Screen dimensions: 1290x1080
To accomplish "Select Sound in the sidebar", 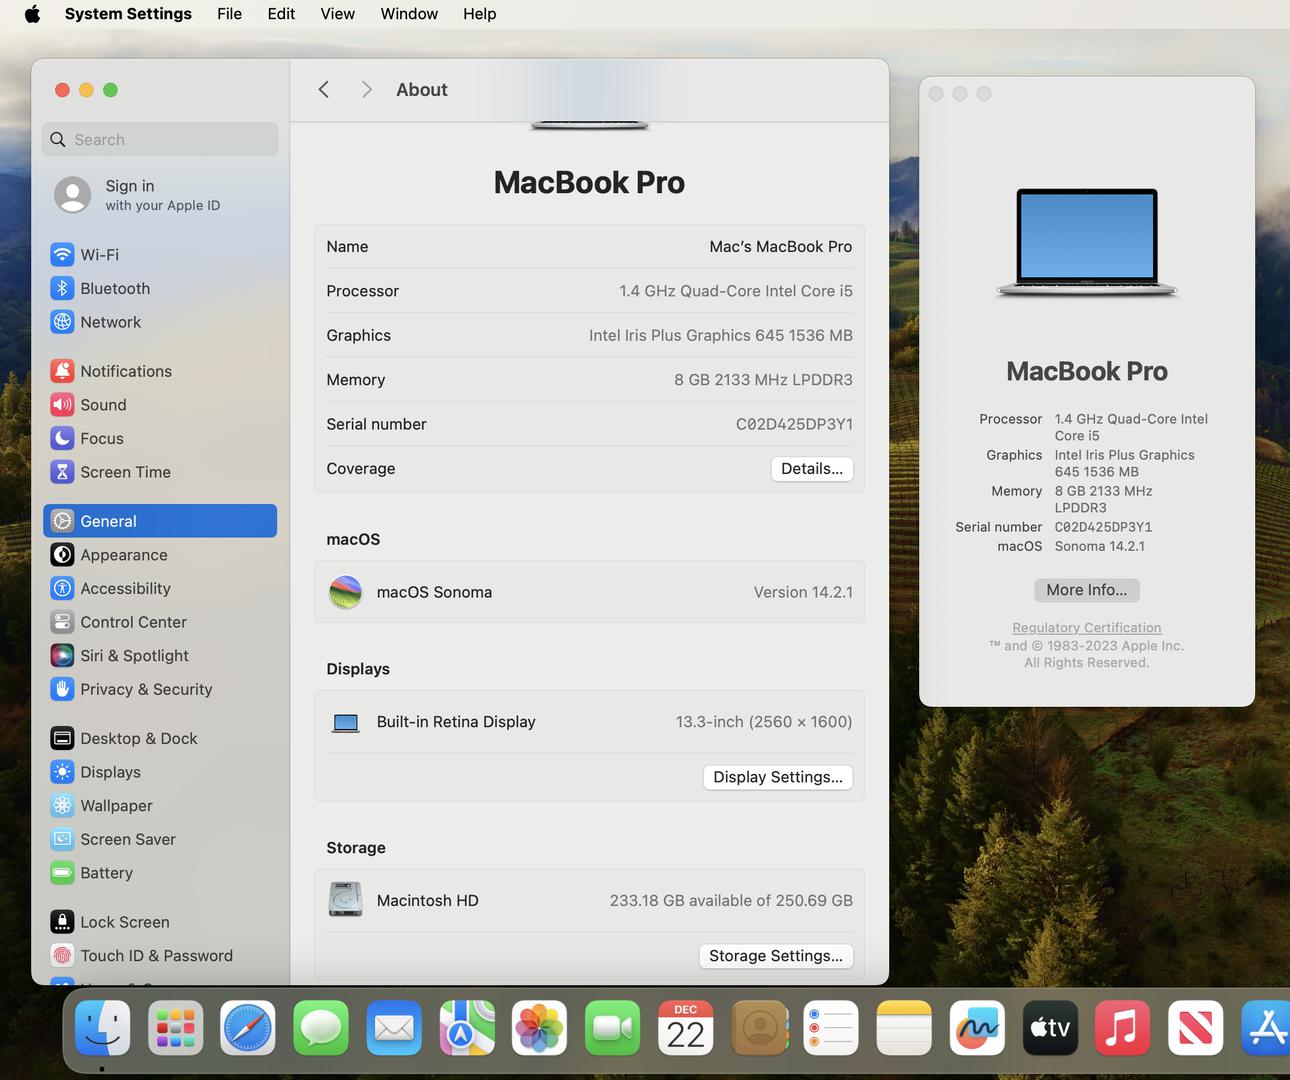I will pos(160,404).
